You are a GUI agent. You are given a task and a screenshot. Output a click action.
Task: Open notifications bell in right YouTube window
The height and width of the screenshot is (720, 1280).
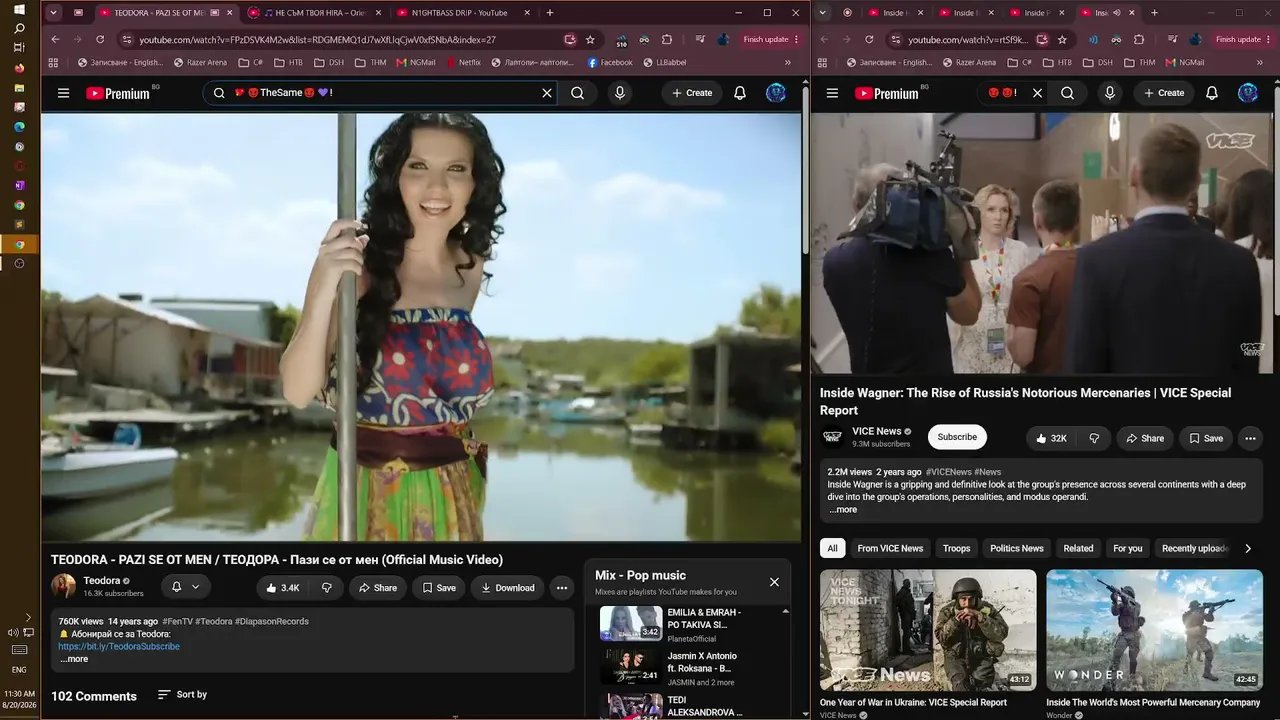coord(1212,93)
